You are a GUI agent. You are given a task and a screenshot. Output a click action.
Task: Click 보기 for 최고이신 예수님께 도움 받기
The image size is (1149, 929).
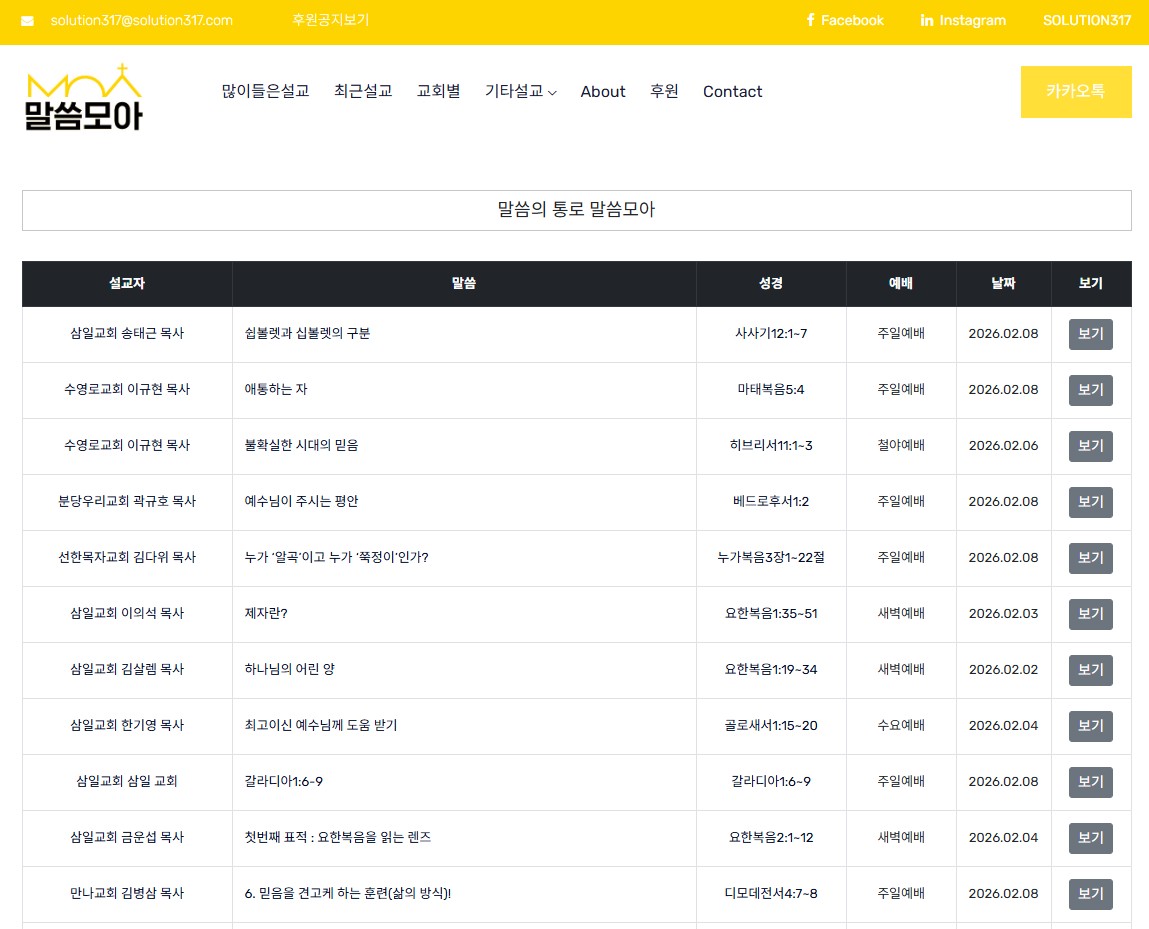pyautogui.click(x=1090, y=726)
